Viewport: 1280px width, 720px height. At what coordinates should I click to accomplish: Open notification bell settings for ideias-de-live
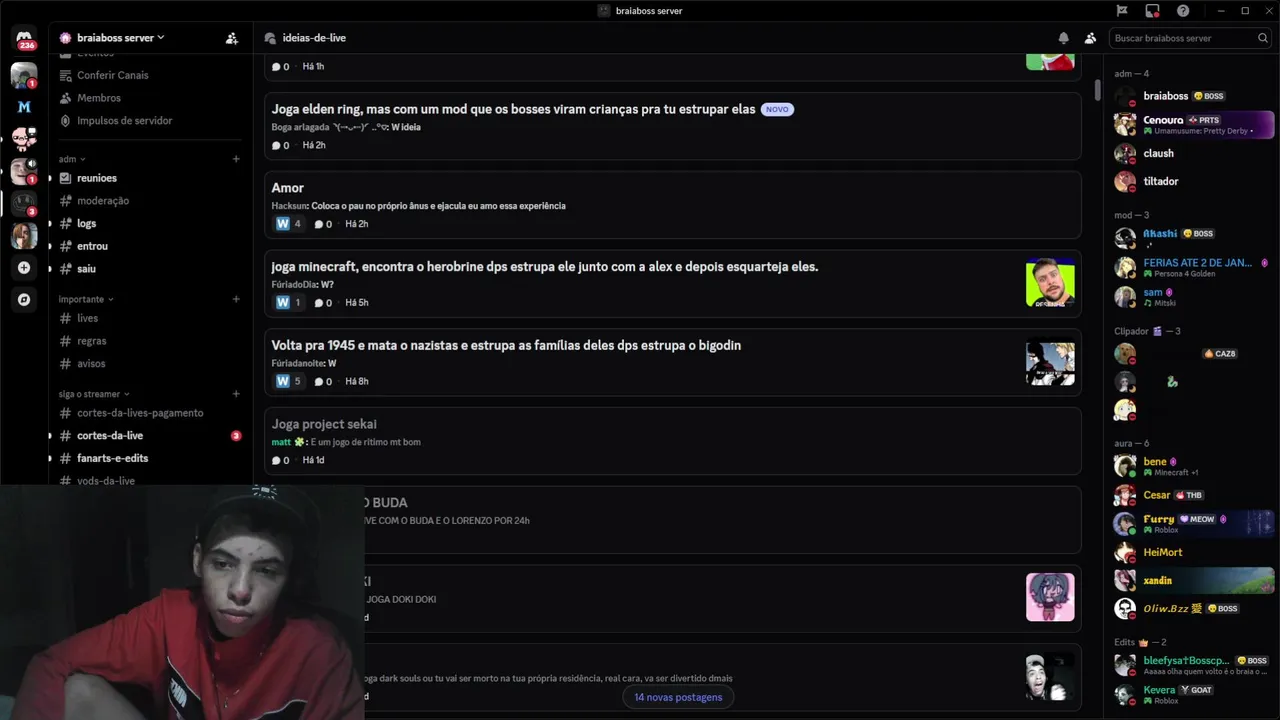1063,38
